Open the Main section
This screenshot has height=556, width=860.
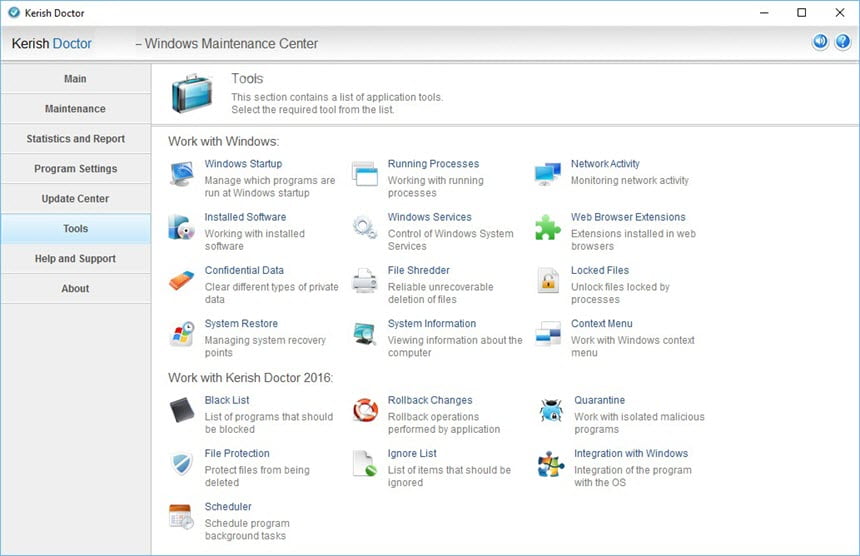[76, 78]
